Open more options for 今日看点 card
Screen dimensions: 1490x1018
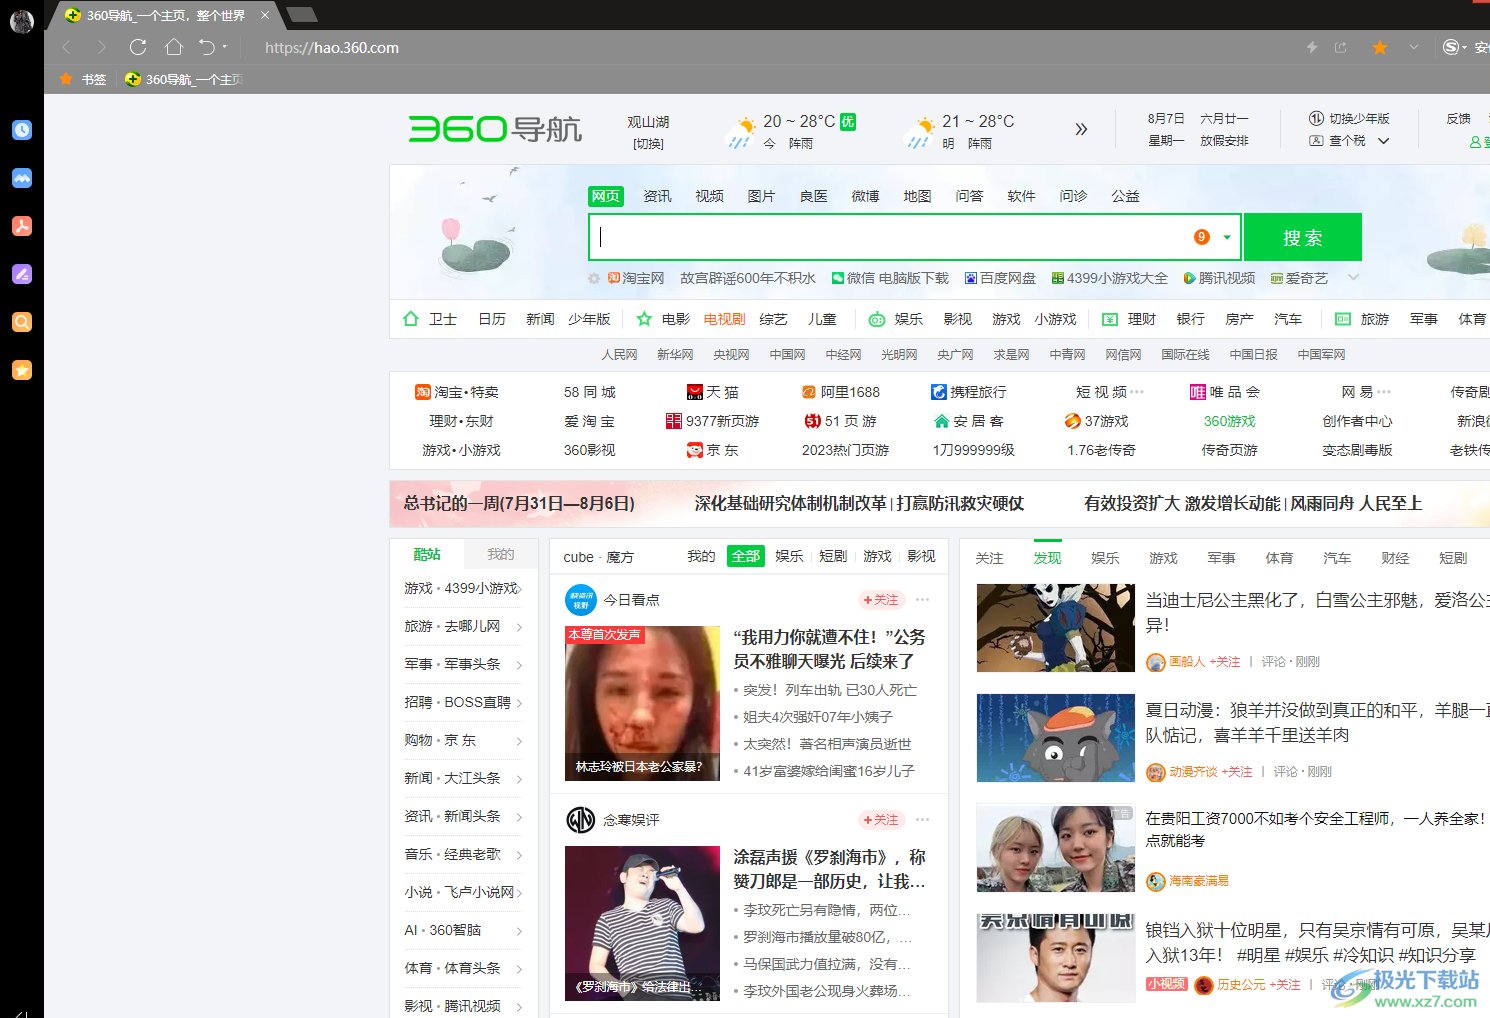(x=923, y=600)
